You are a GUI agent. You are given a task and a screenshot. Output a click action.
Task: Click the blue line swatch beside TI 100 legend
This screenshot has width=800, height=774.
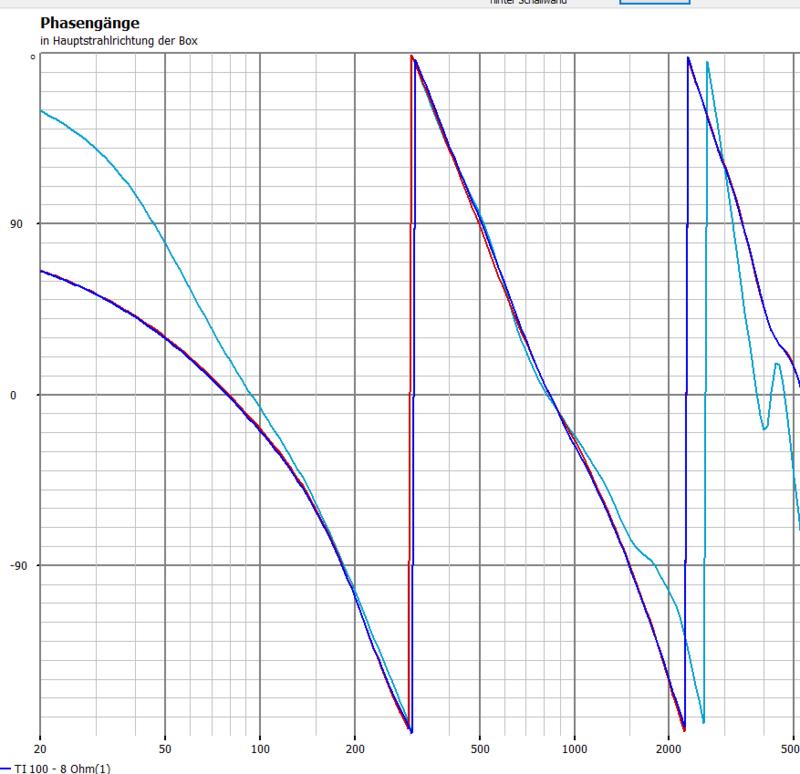tap(6, 768)
